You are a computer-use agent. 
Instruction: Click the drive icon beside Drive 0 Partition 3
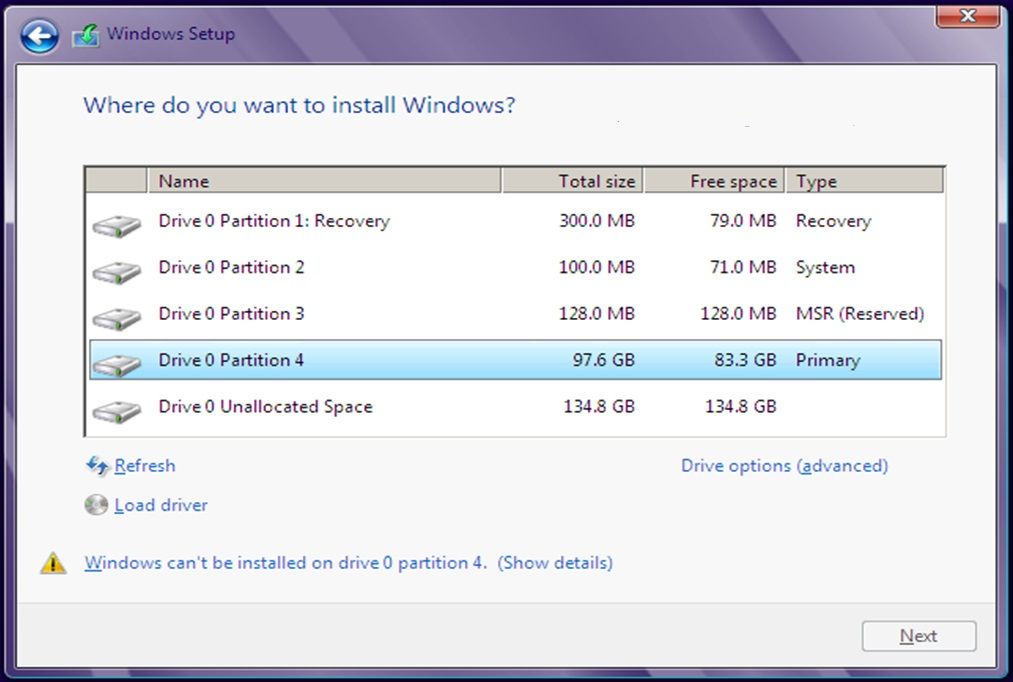pyautogui.click(x=116, y=316)
